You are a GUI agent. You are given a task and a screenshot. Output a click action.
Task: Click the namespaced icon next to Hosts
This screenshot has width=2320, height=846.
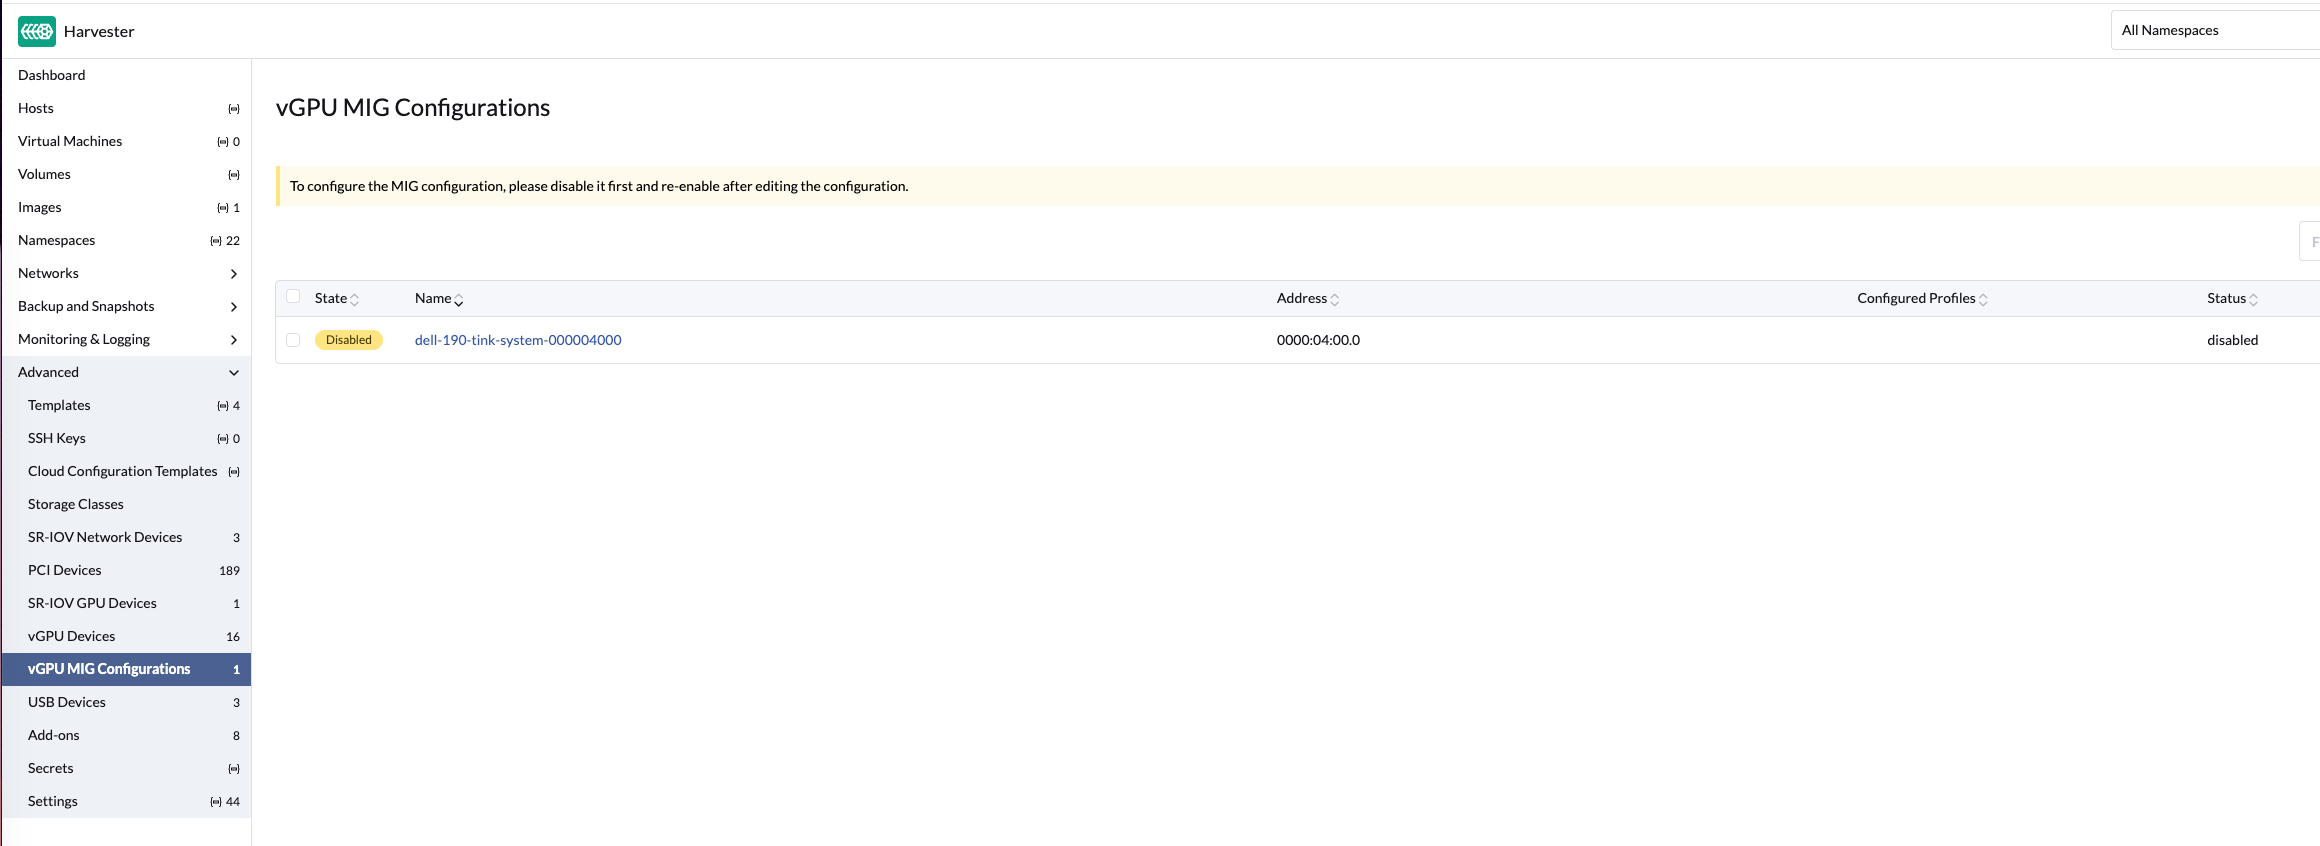pos(234,109)
